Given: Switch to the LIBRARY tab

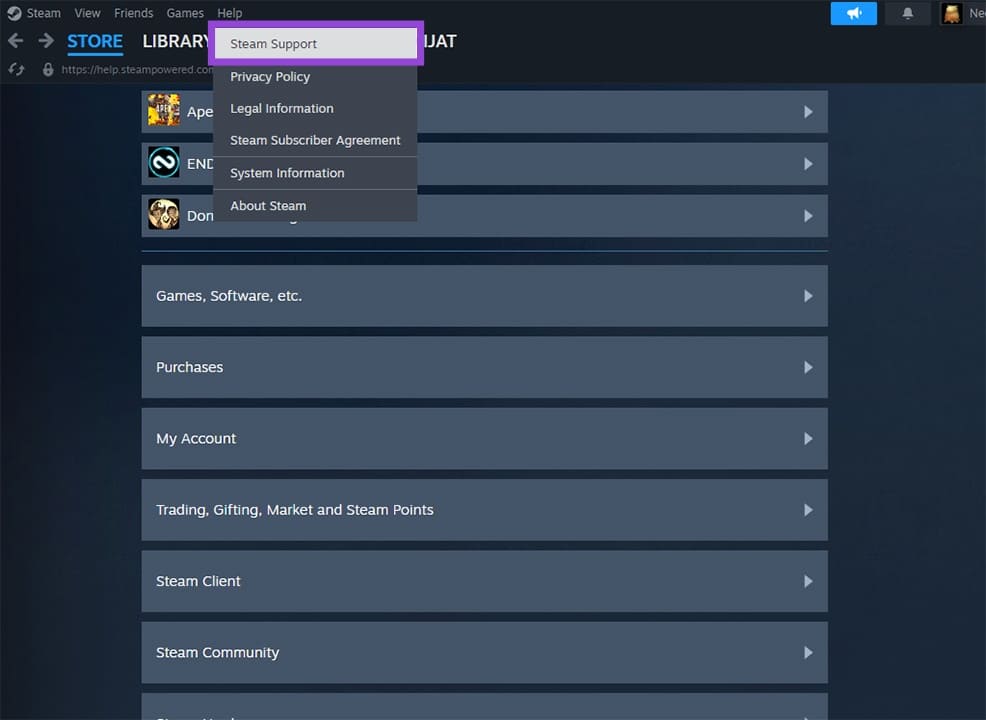Looking at the screenshot, I should (x=176, y=41).
